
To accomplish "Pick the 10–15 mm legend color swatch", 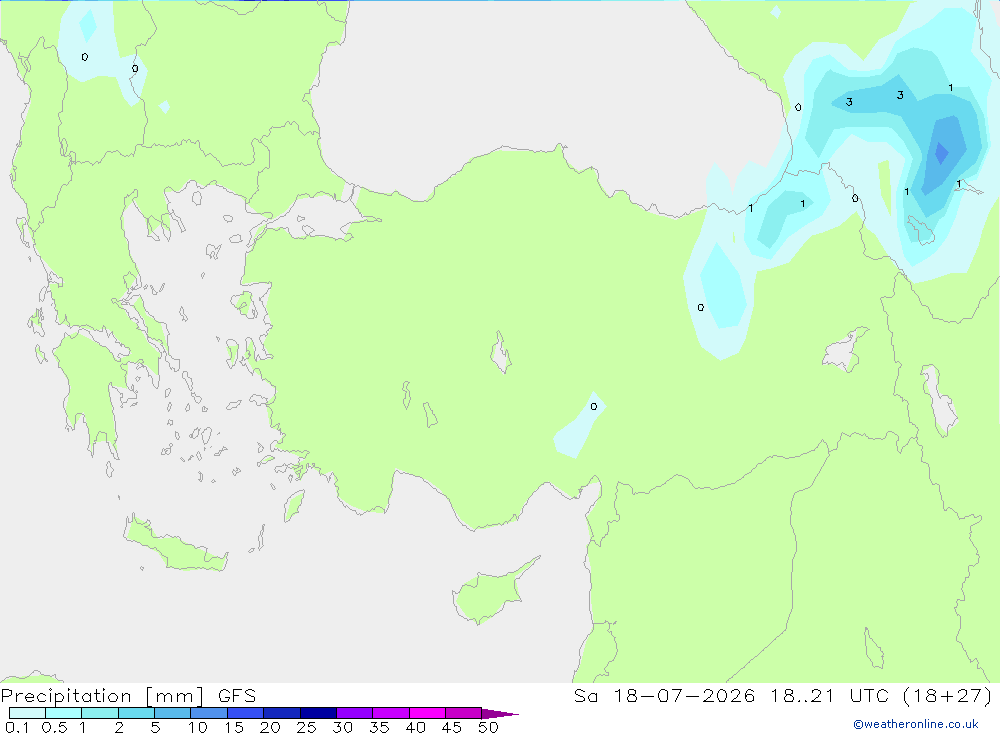I will pyautogui.click(x=209, y=713).
